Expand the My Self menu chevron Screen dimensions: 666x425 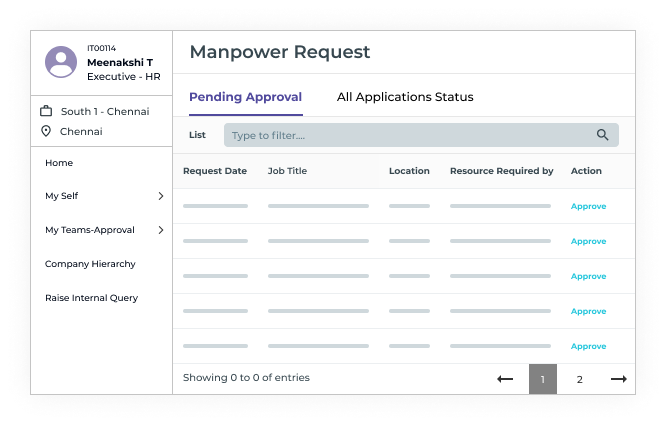coord(160,197)
